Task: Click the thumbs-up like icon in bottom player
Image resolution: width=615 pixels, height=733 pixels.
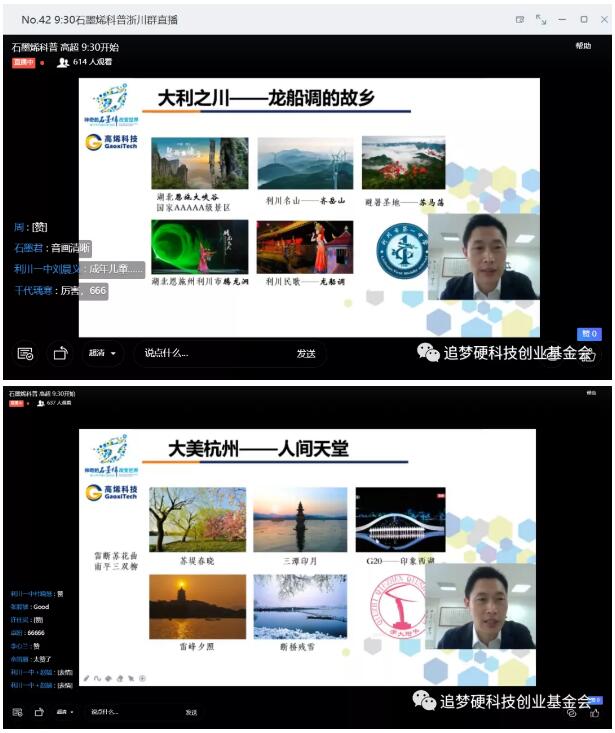Action: 594,713
